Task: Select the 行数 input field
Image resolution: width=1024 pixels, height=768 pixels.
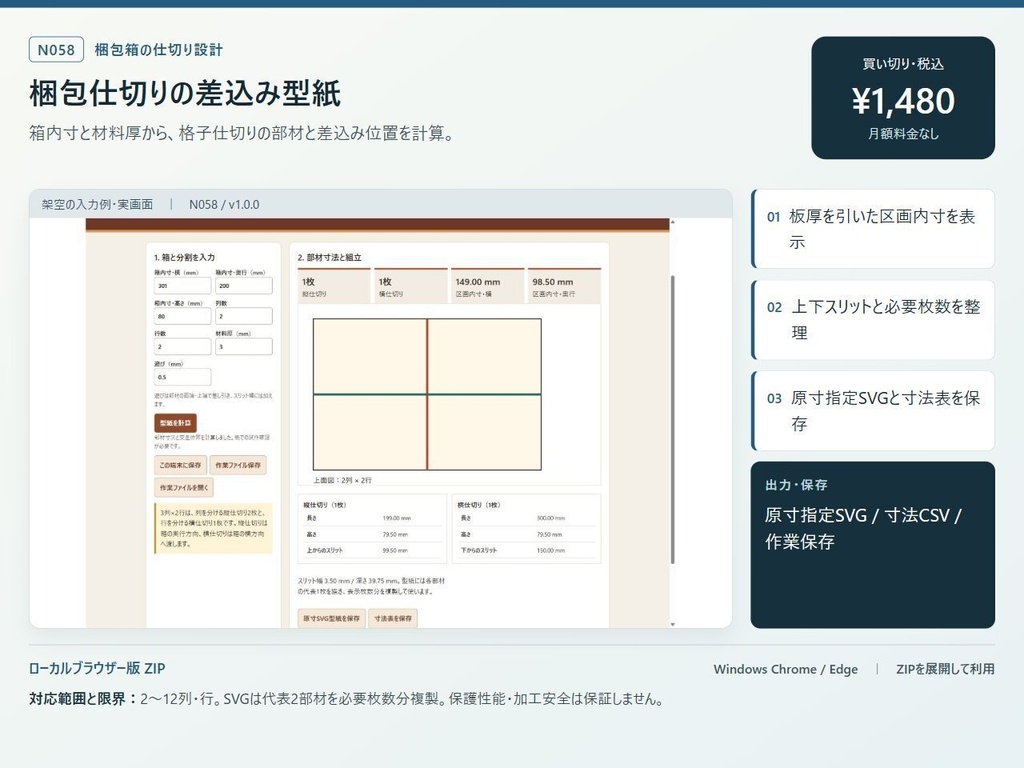Action: click(x=182, y=347)
